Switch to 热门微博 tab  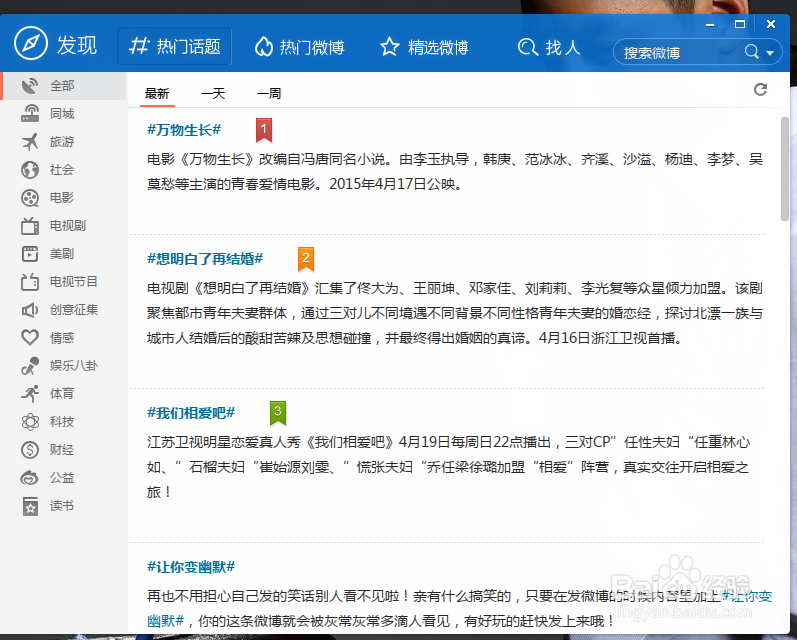click(x=299, y=47)
